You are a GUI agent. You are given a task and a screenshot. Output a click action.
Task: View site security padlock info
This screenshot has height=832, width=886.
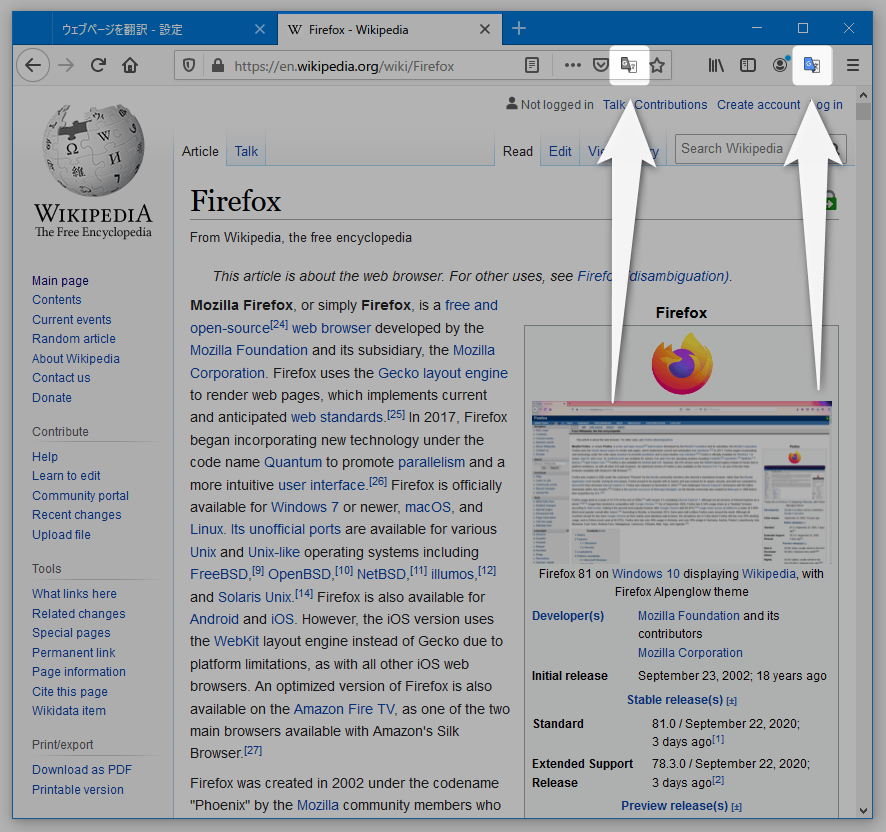[218, 66]
